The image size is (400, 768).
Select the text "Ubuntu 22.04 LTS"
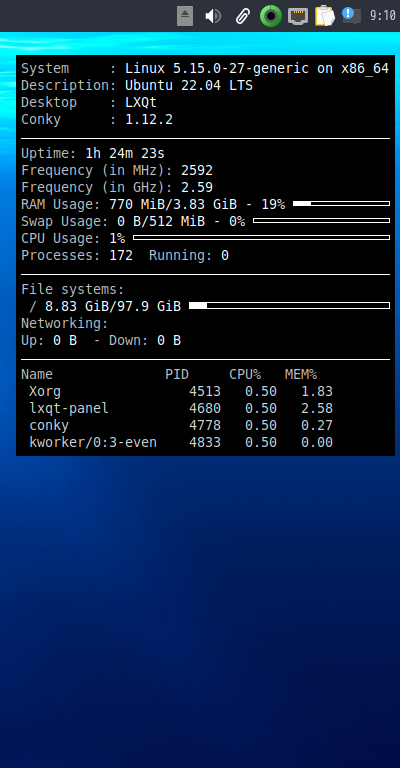(189, 85)
